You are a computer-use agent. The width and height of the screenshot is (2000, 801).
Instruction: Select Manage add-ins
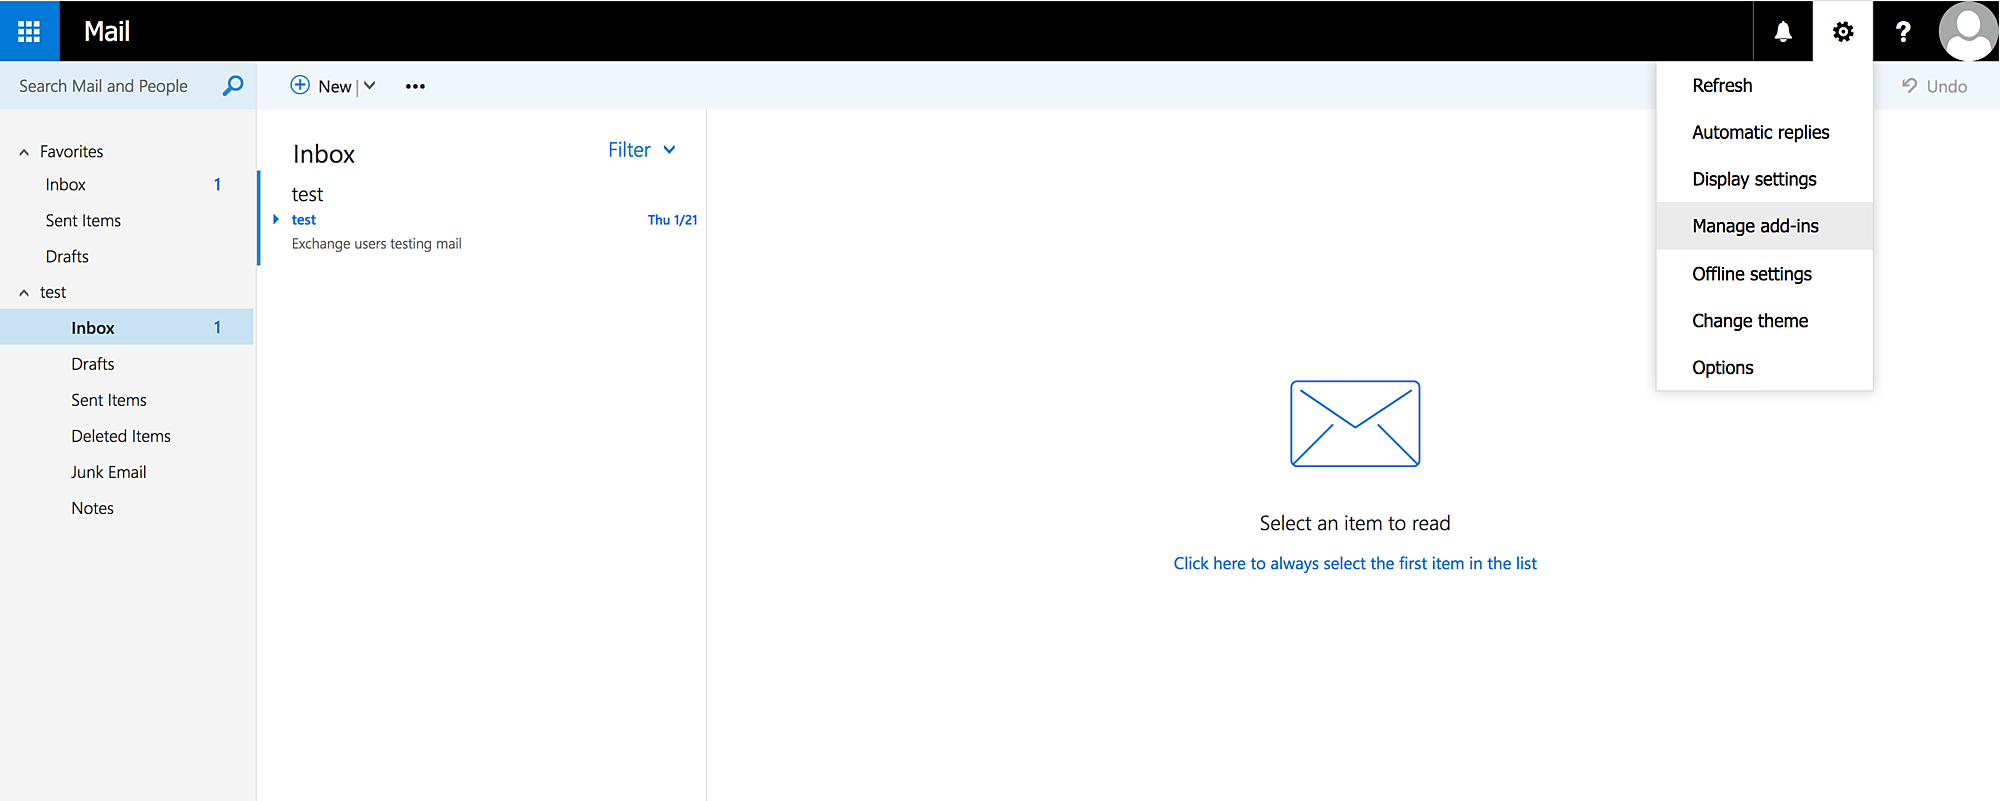[1764, 226]
